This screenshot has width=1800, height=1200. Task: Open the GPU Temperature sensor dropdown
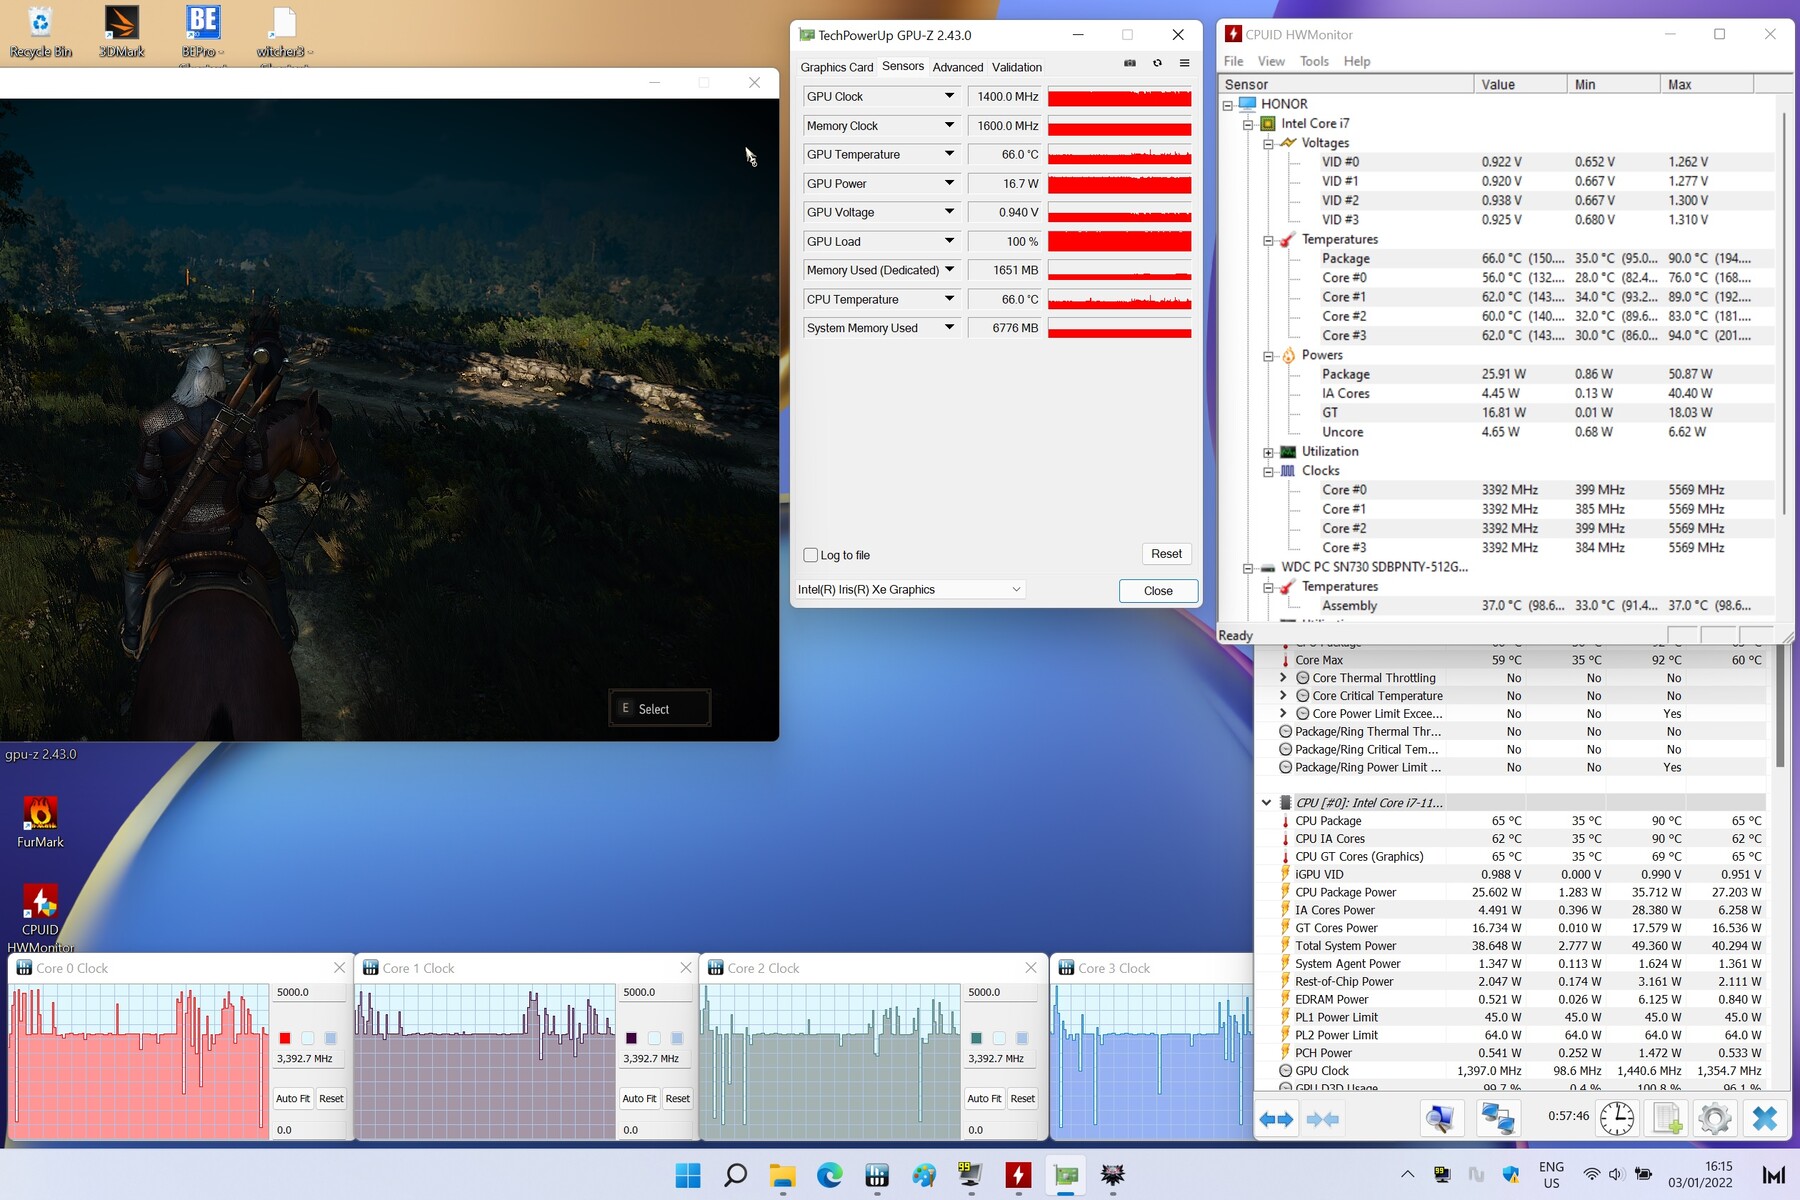[x=949, y=154]
